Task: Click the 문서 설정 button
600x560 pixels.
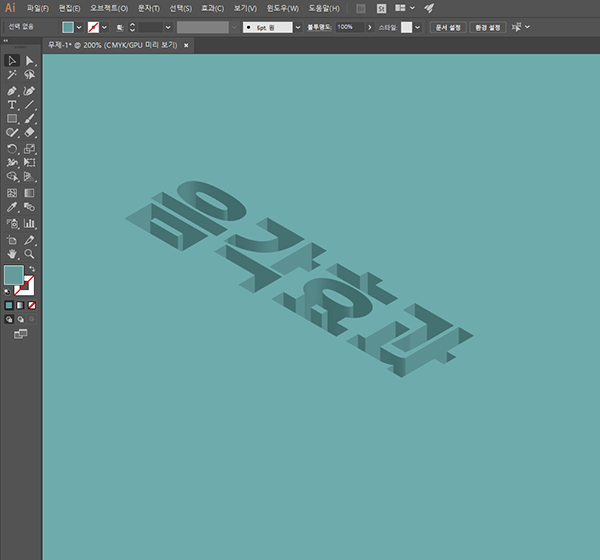Action: (x=448, y=28)
